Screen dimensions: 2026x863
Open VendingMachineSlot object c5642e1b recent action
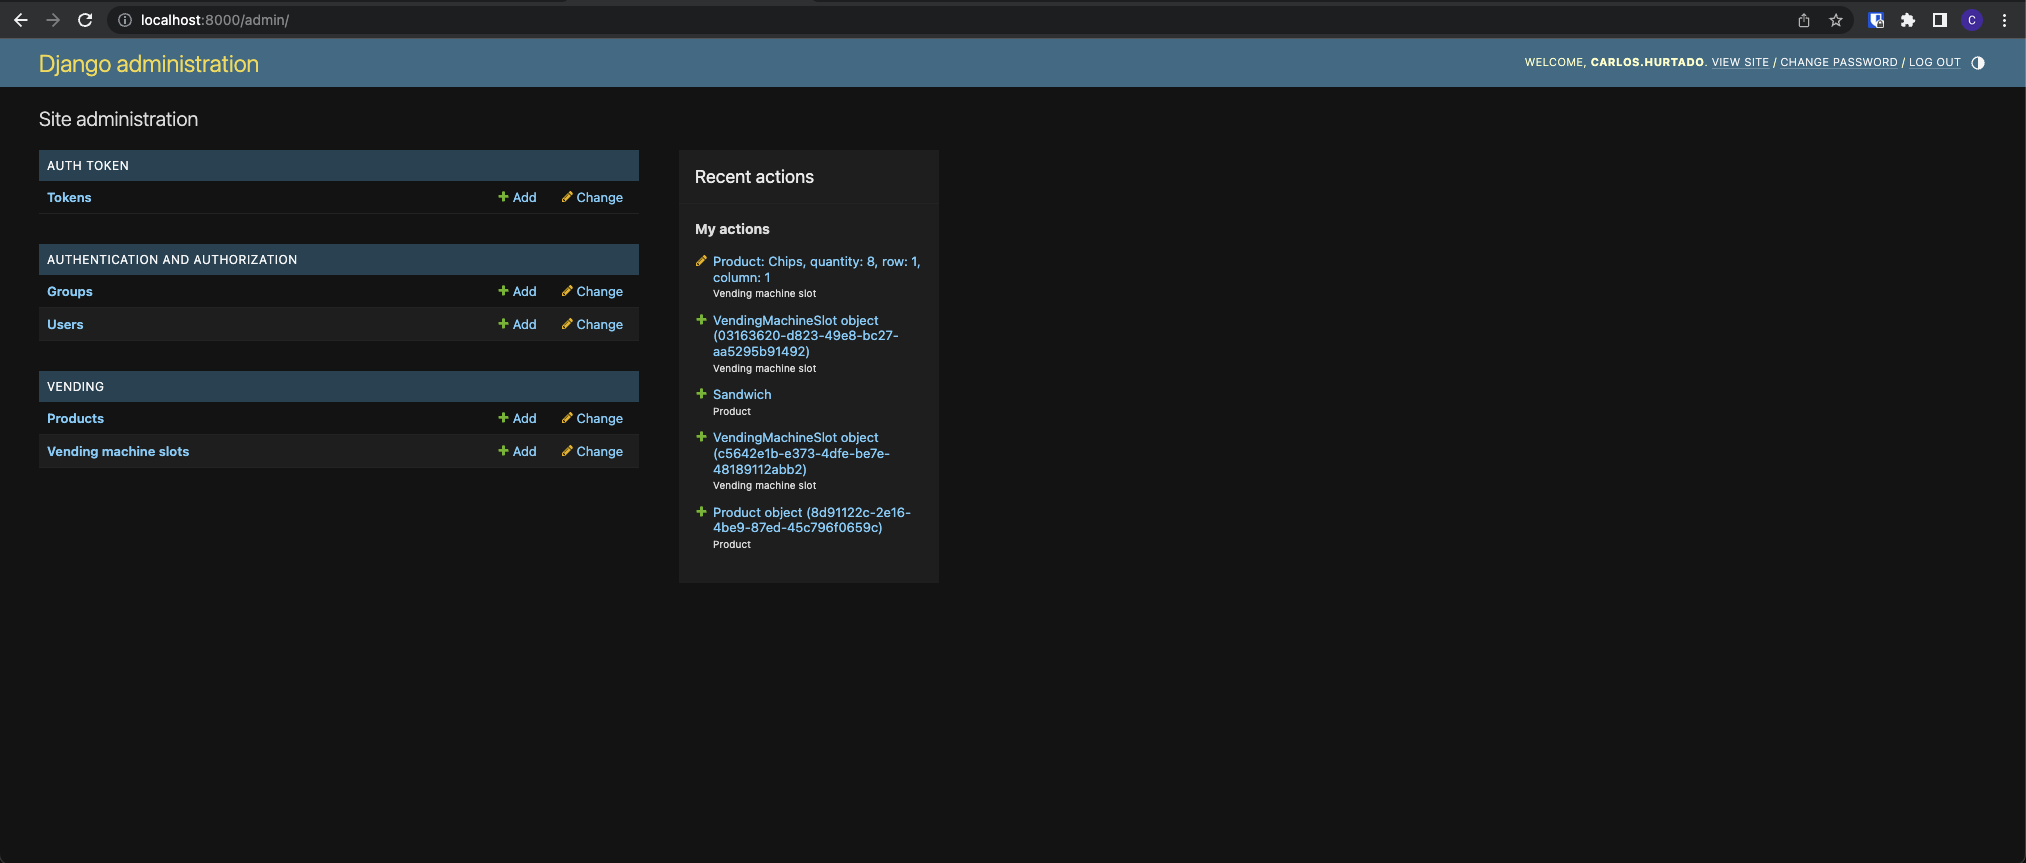(801, 453)
